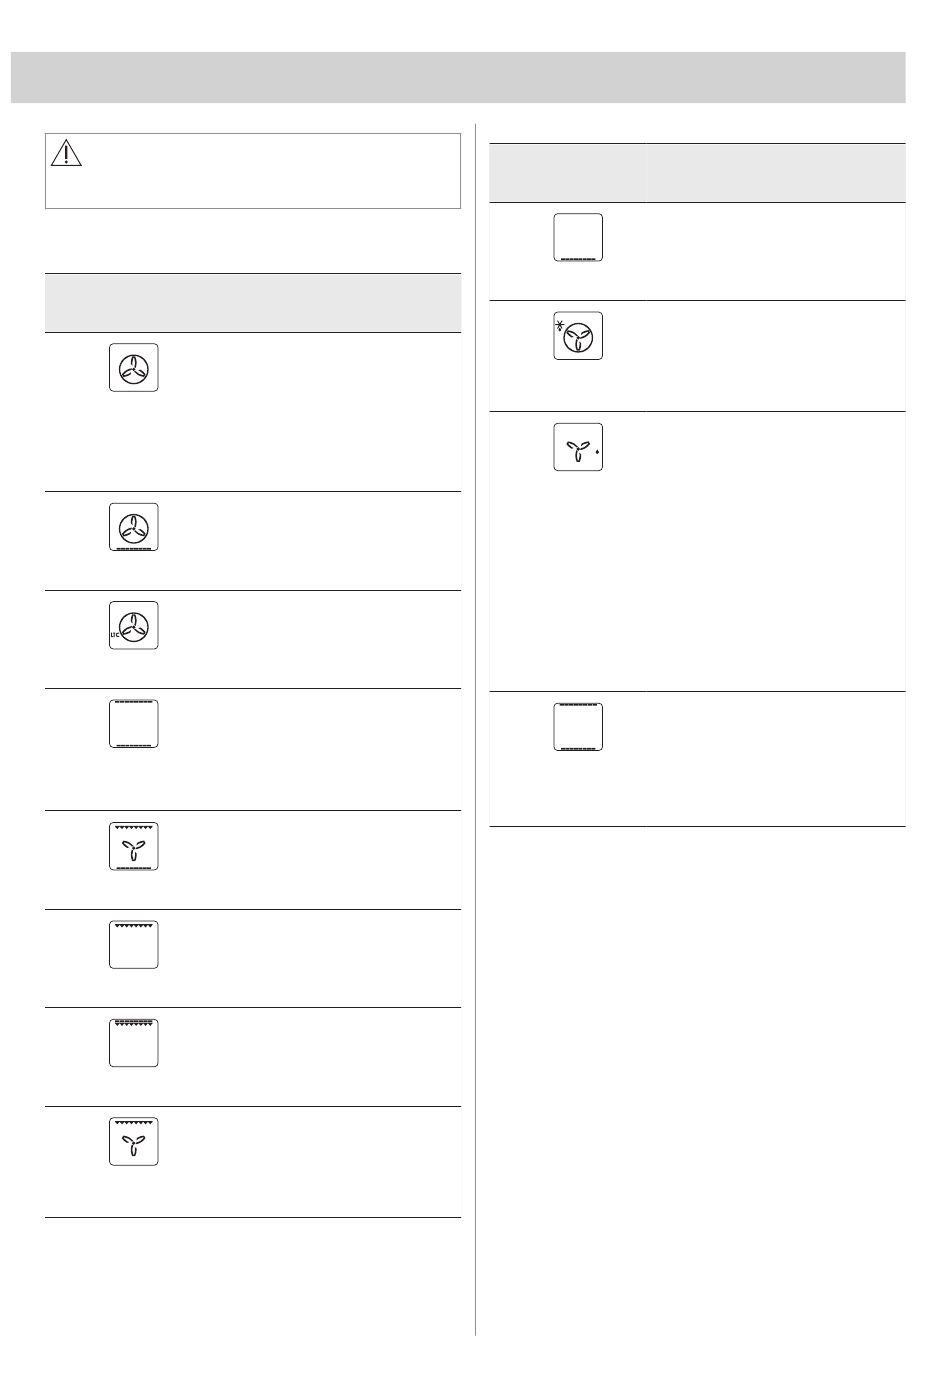
Task: Select the bottom heat only icon
Action: 578,237
